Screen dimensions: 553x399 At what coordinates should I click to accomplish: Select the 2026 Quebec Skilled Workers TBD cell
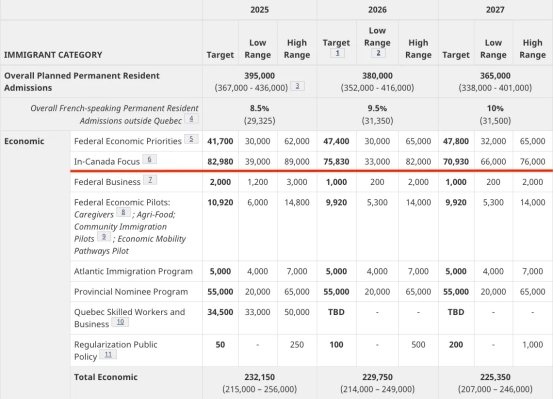336,312
